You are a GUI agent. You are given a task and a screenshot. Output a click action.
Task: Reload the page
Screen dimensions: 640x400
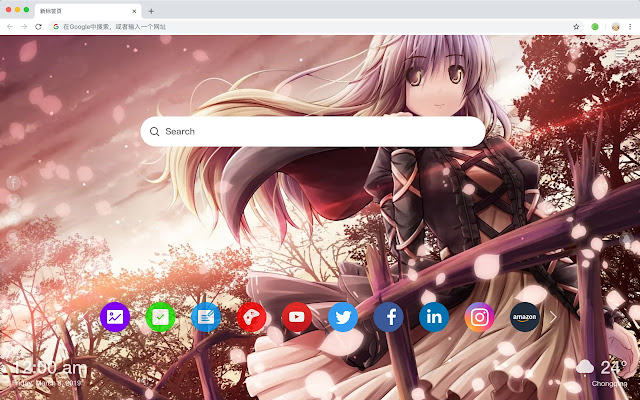[x=38, y=27]
